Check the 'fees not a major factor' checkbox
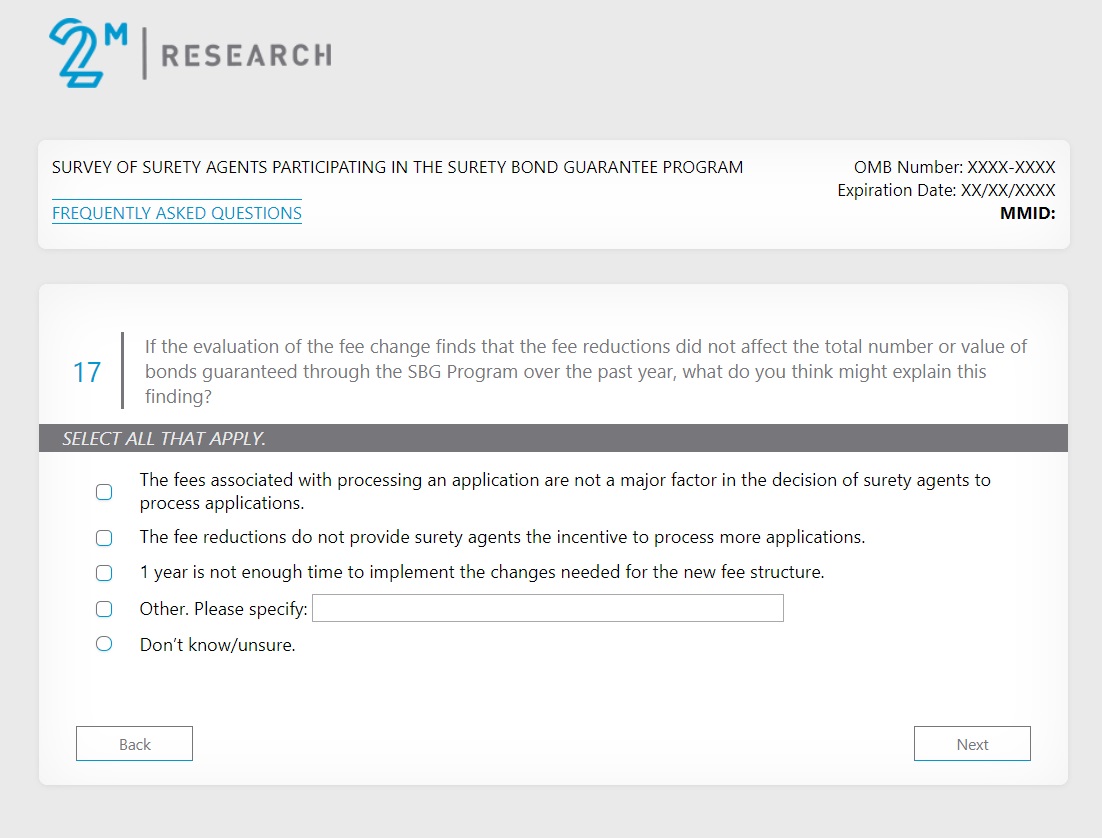 pyautogui.click(x=104, y=492)
